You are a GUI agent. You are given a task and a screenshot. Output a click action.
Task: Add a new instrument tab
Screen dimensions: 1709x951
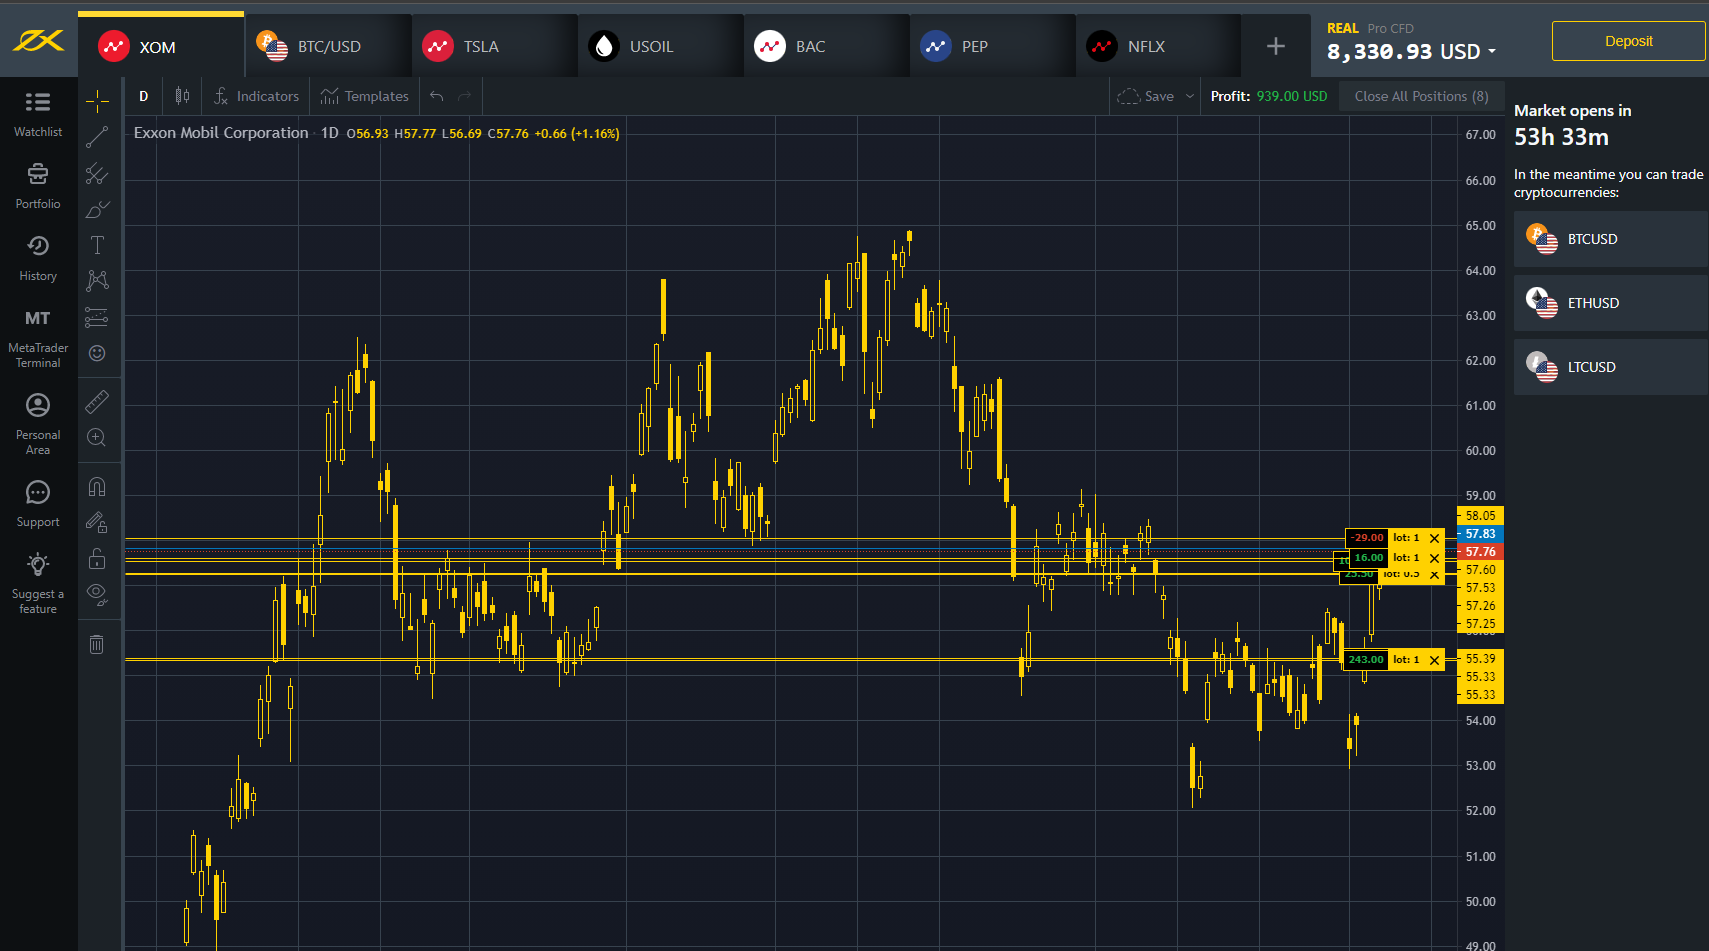click(x=1276, y=46)
